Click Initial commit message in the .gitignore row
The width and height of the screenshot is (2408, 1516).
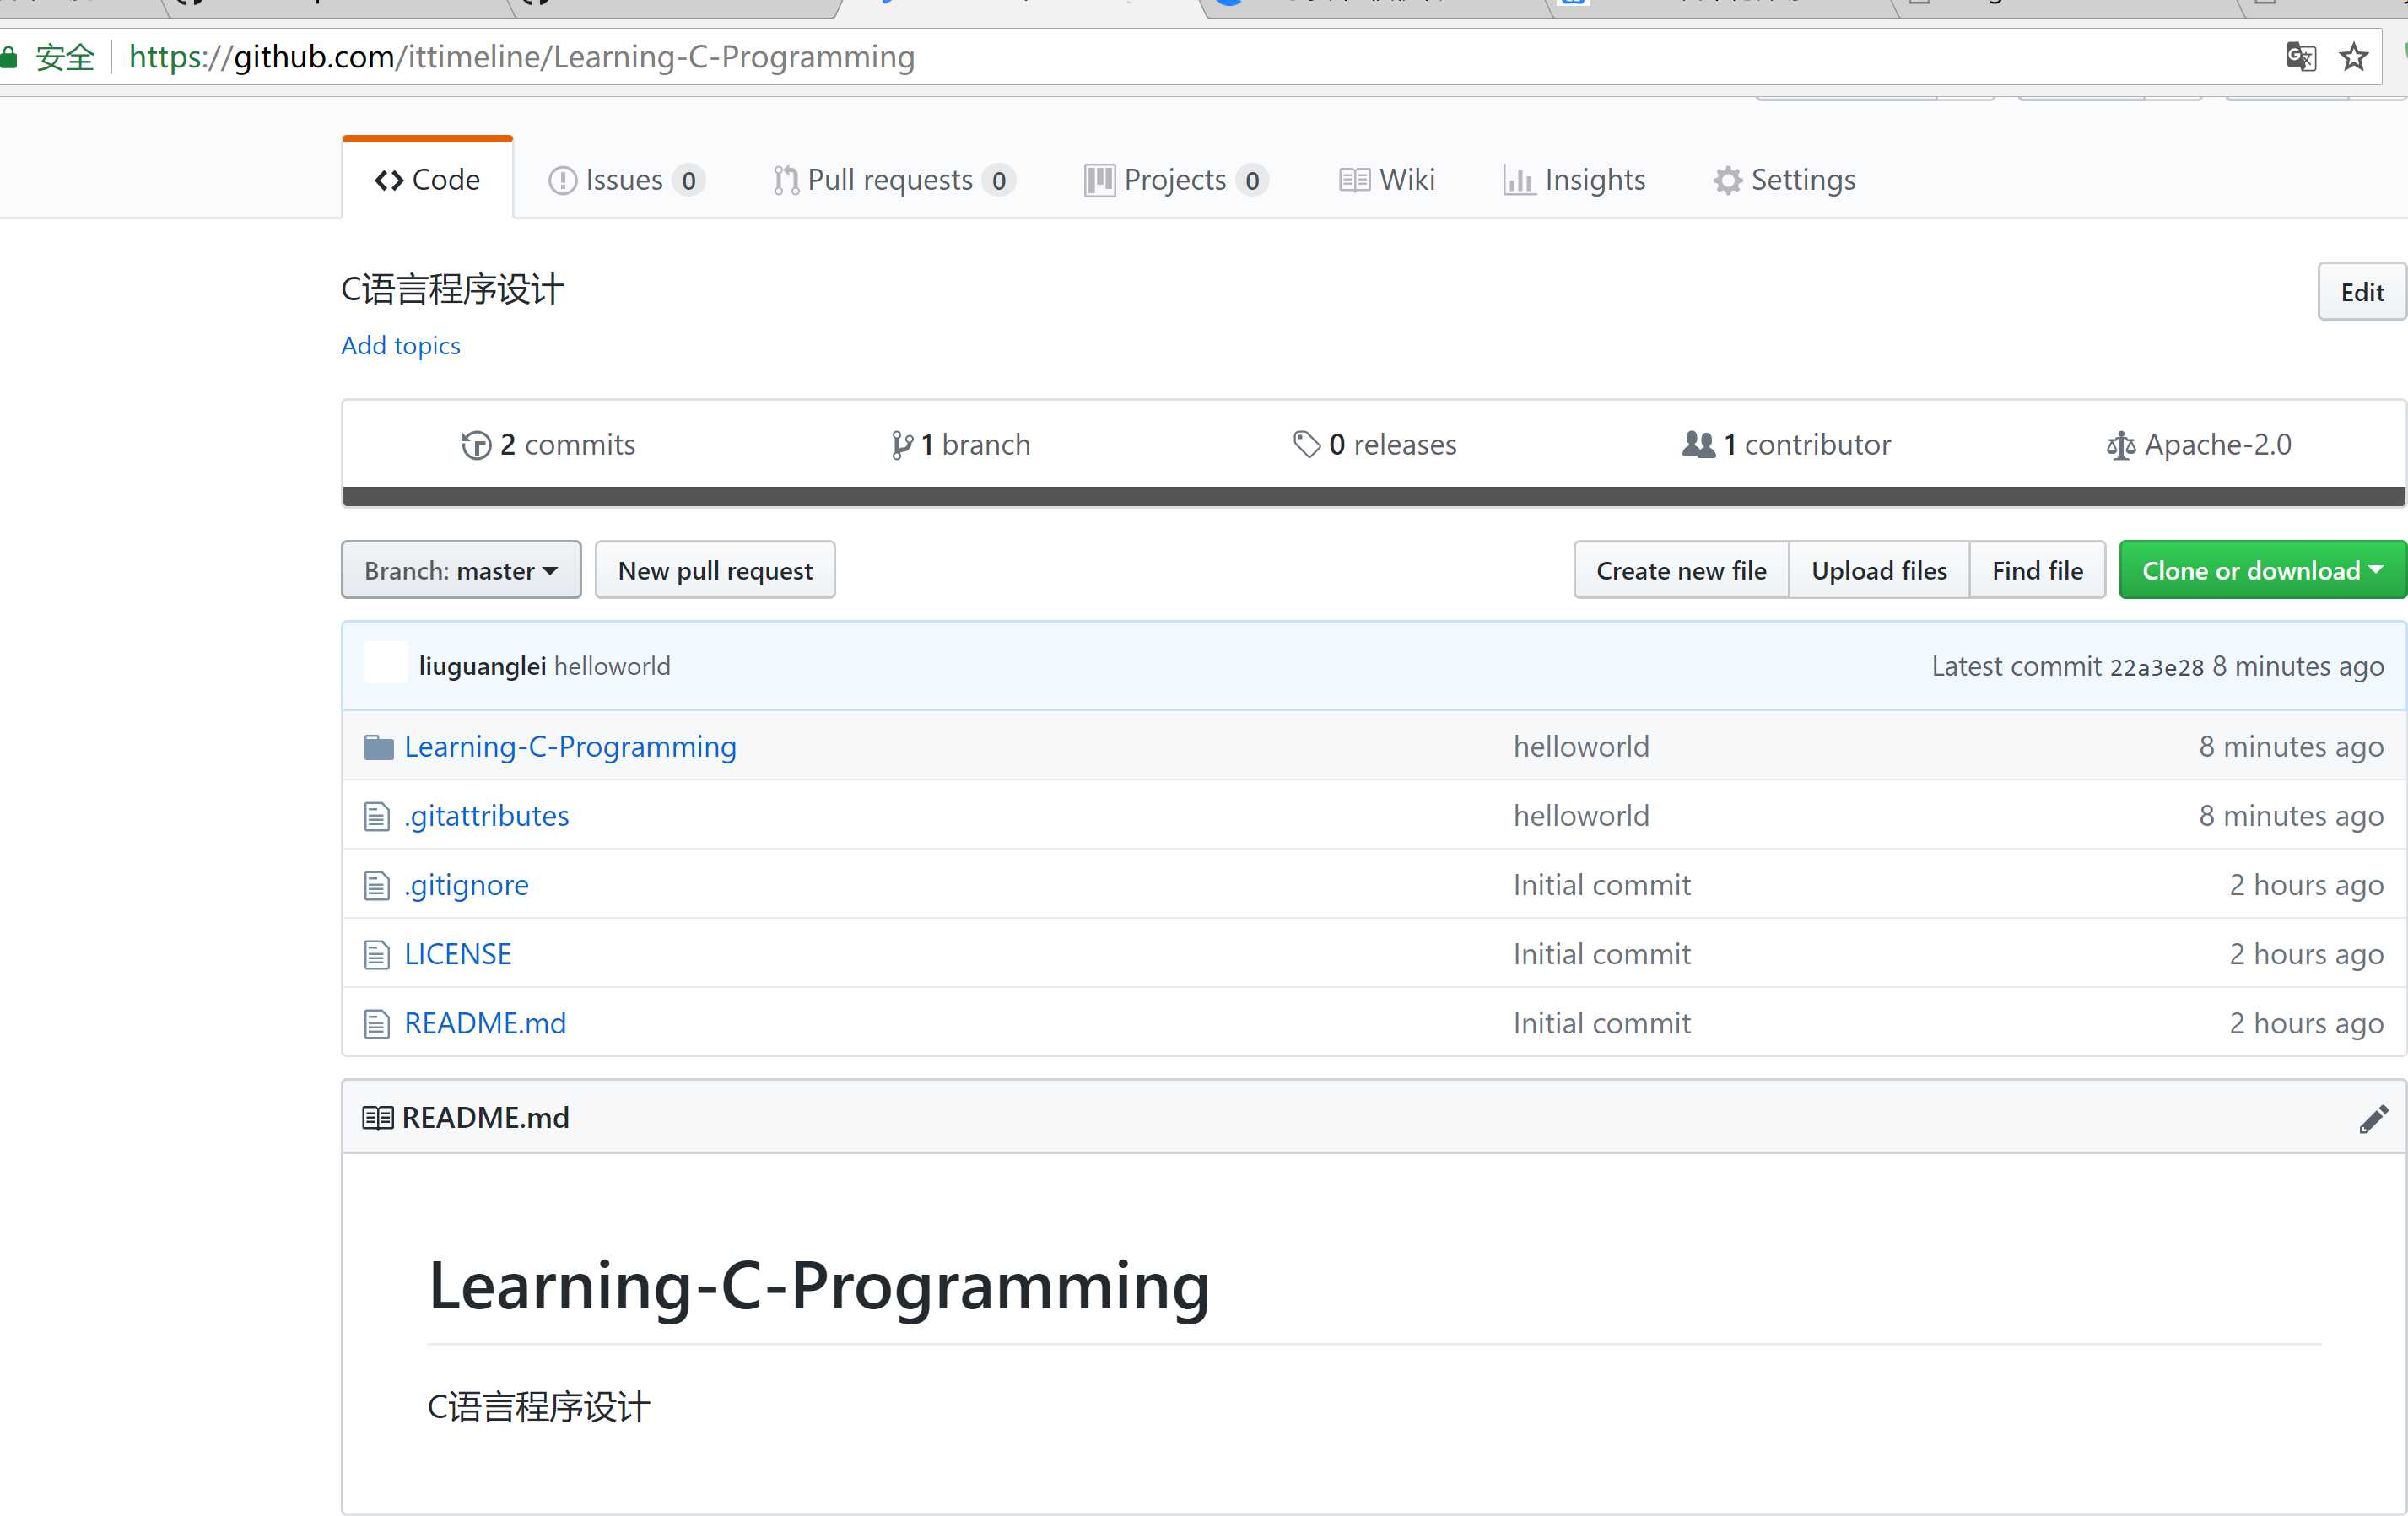1602,885
